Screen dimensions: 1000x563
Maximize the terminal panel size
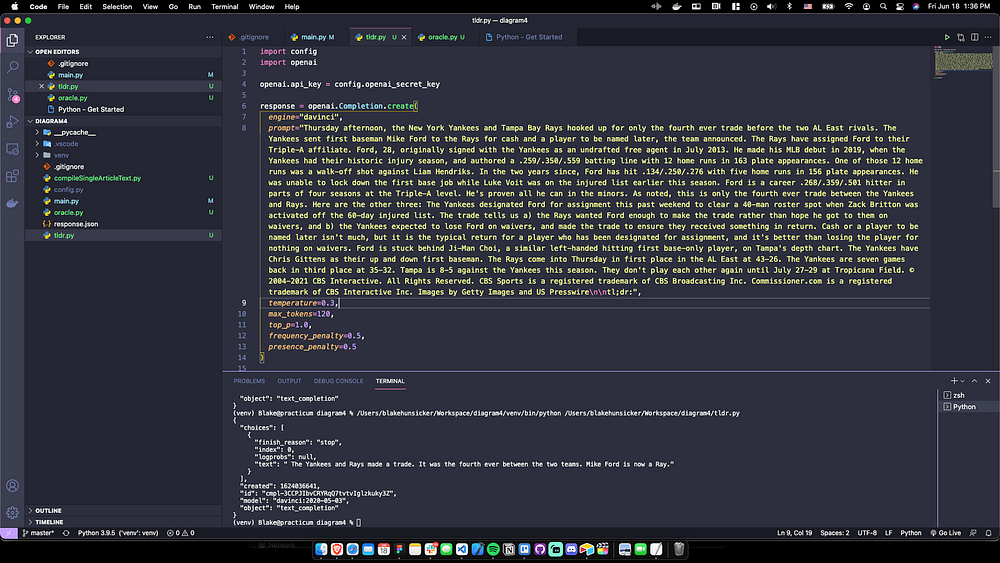974,381
